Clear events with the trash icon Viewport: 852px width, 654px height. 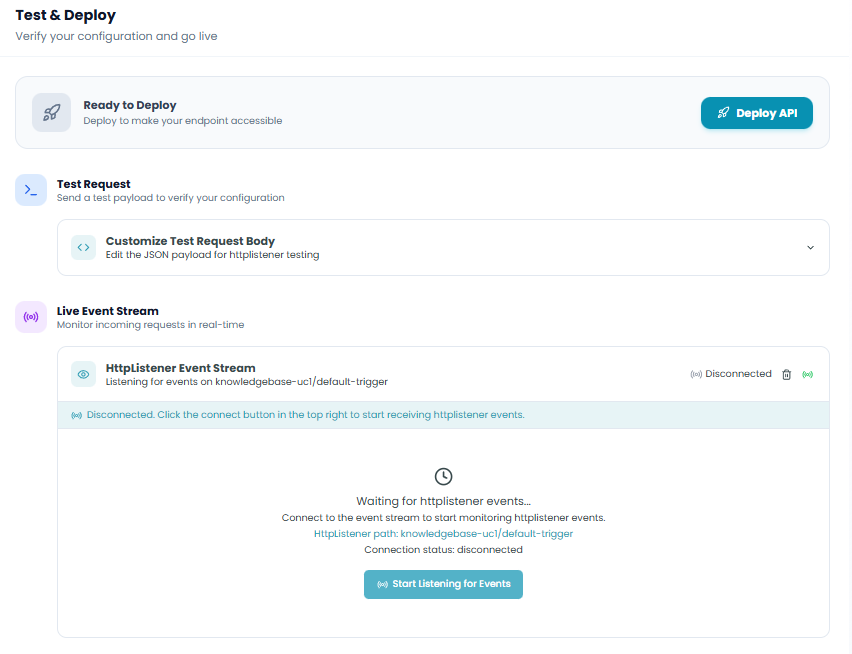coord(786,374)
